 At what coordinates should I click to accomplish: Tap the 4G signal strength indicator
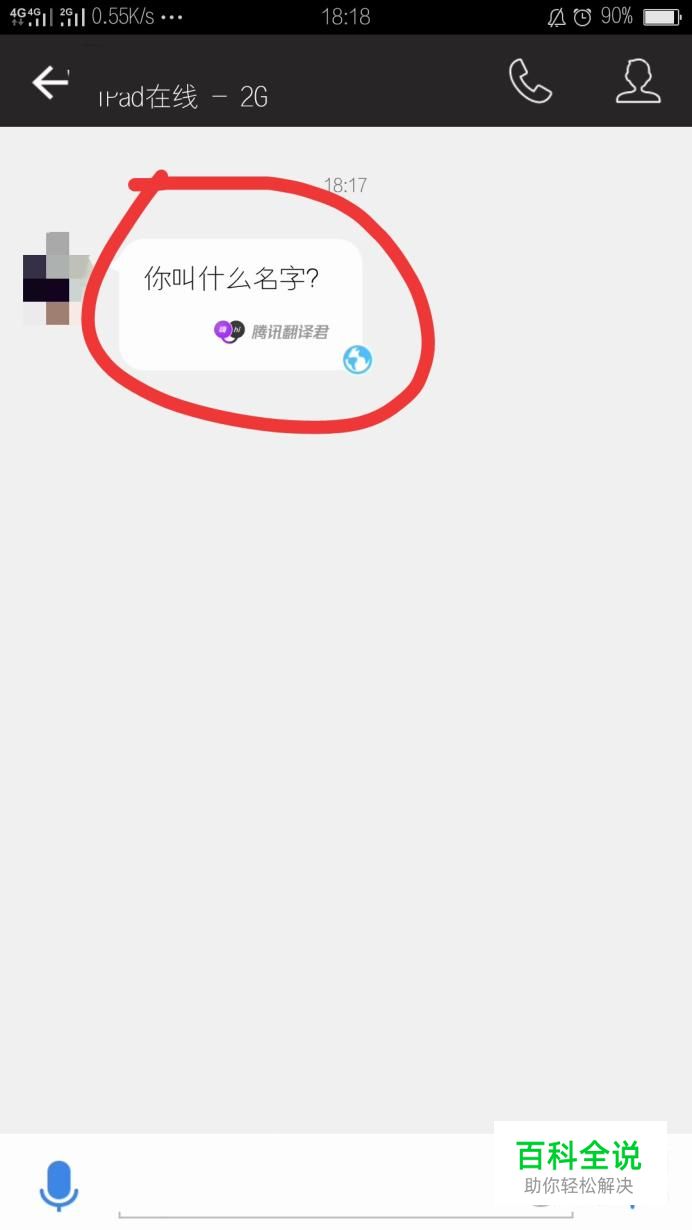pos(31,17)
